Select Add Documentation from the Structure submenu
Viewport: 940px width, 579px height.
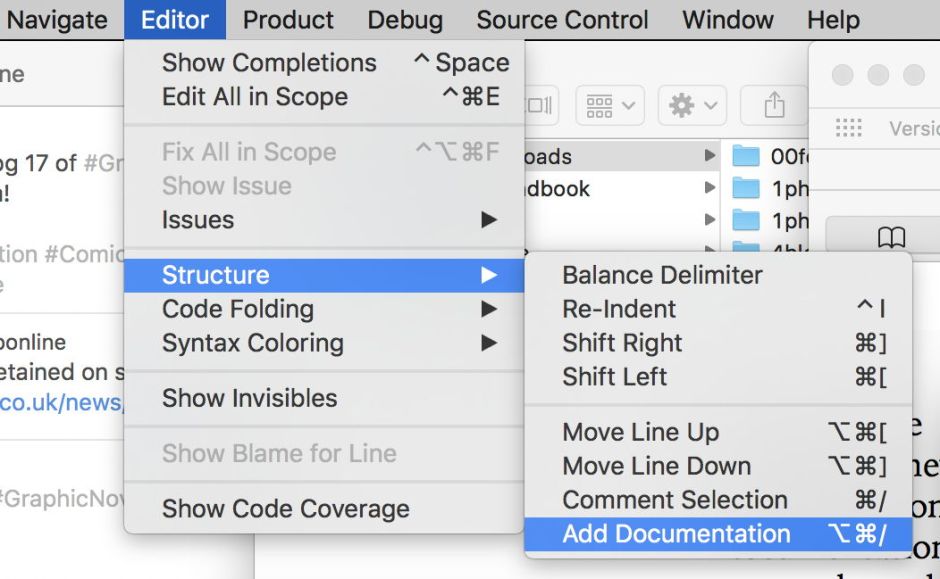coord(678,533)
